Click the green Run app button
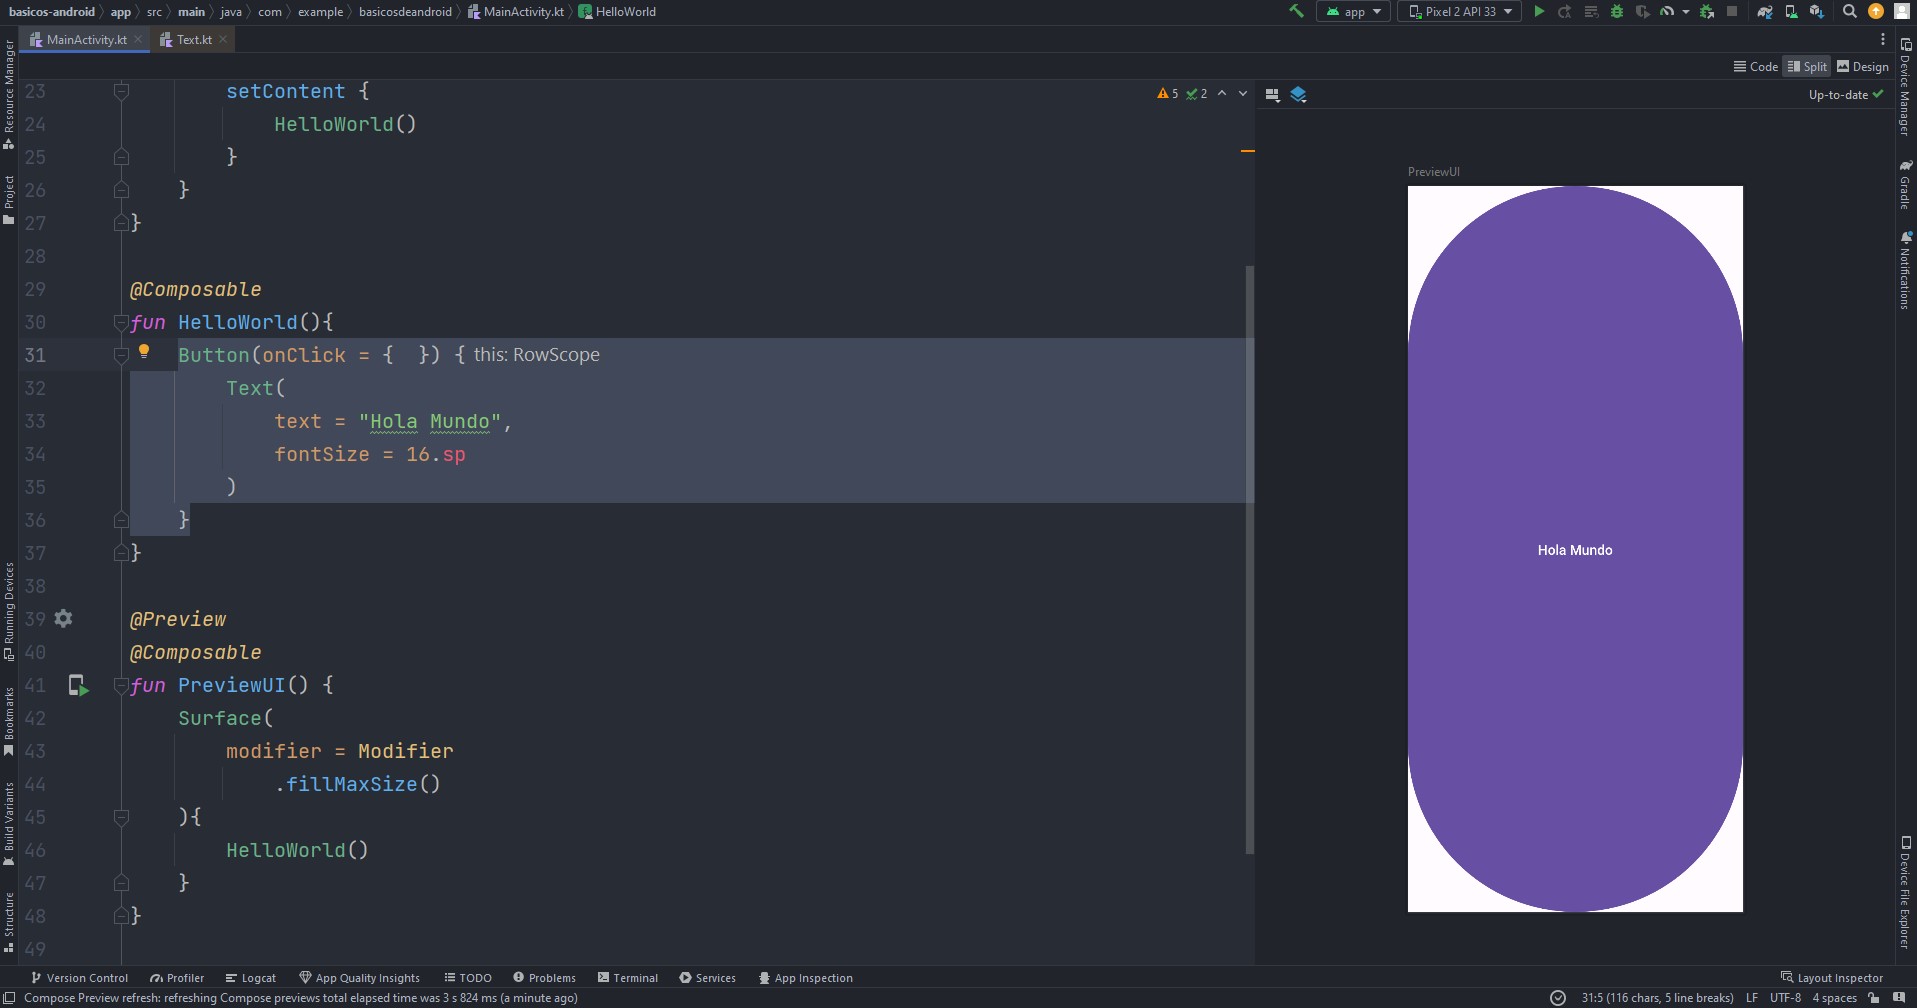The image size is (1917, 1008). pyautogui.click(x=1539, y=12)
